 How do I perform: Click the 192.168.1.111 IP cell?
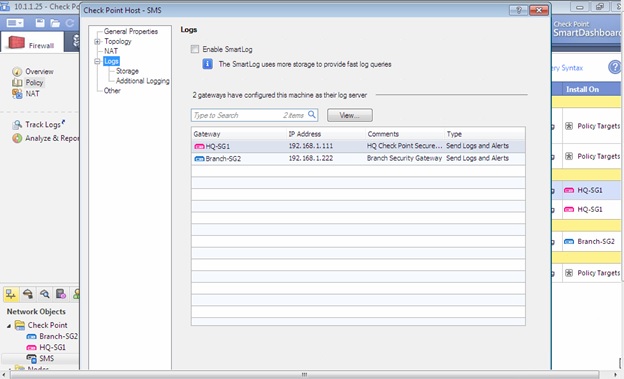tap(311, 146)
